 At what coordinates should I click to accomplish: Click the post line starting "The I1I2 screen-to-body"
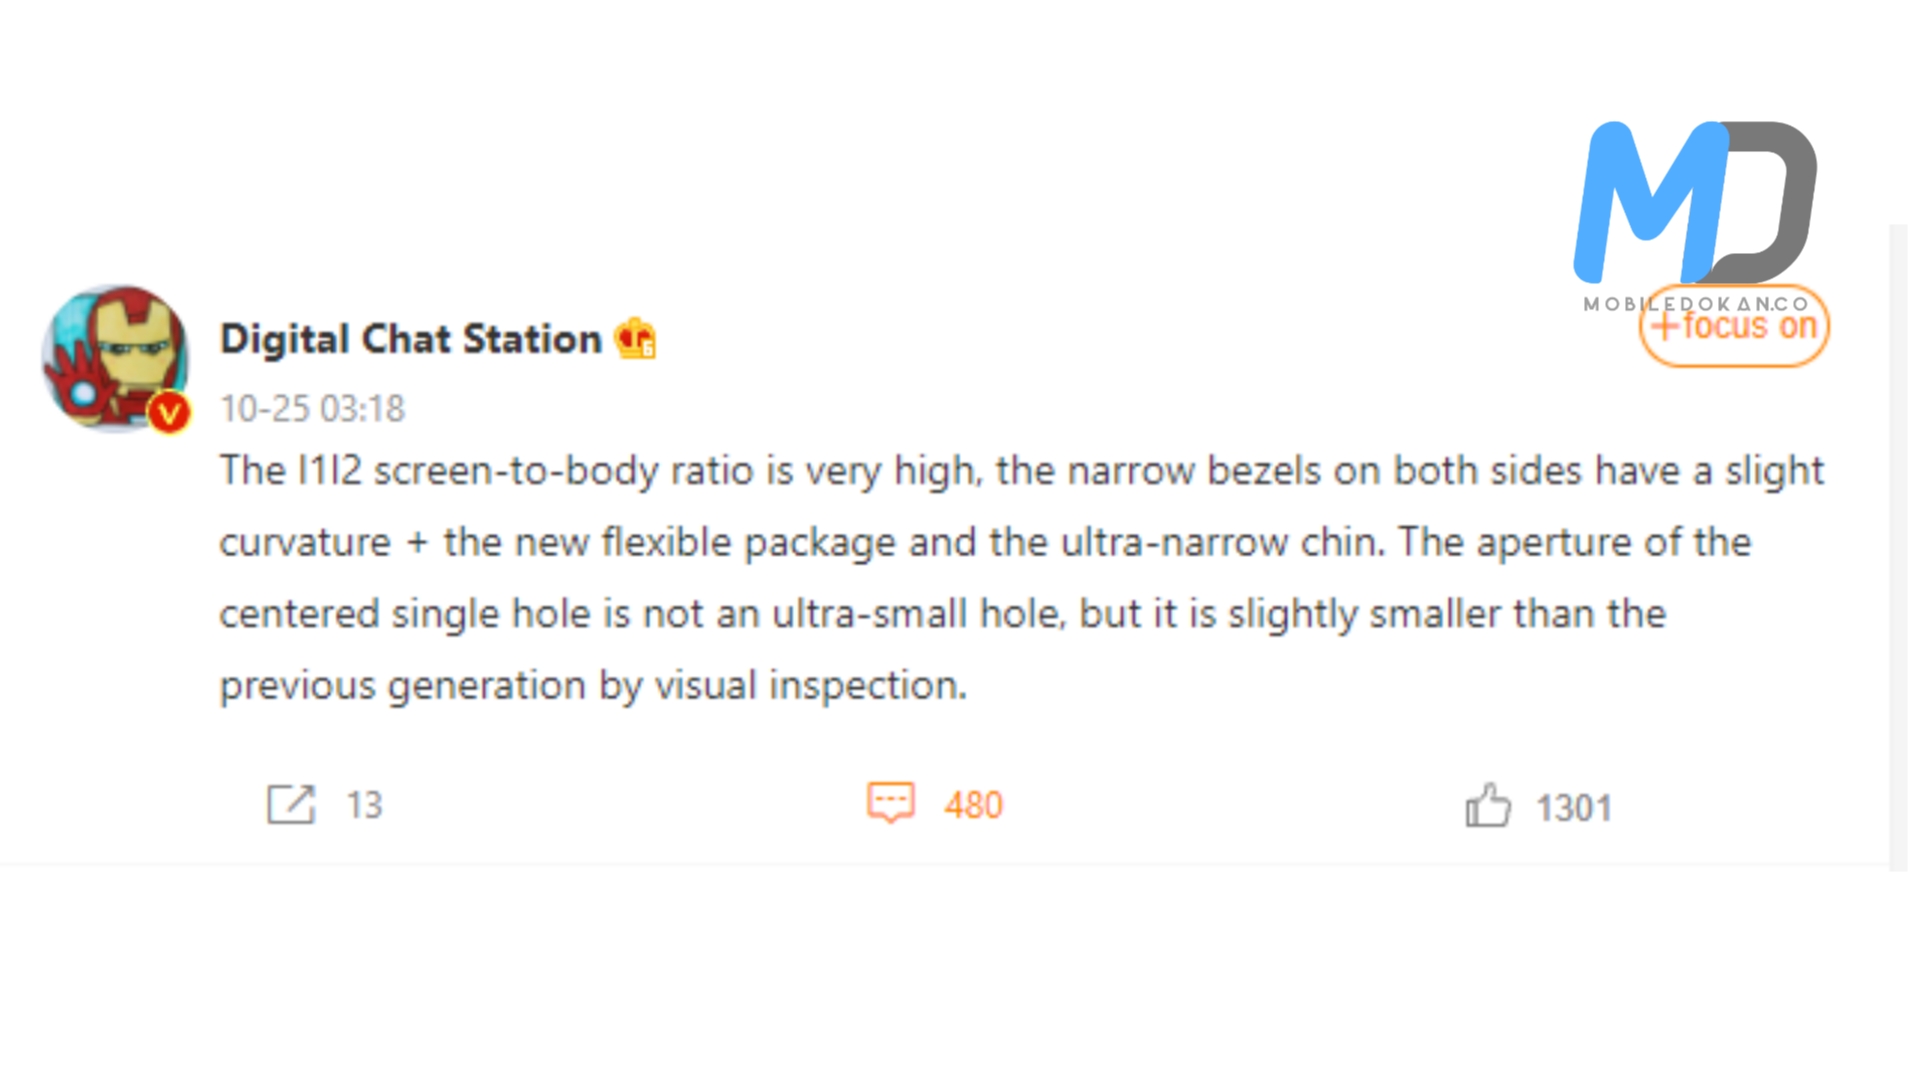[x=1020, y=471]
